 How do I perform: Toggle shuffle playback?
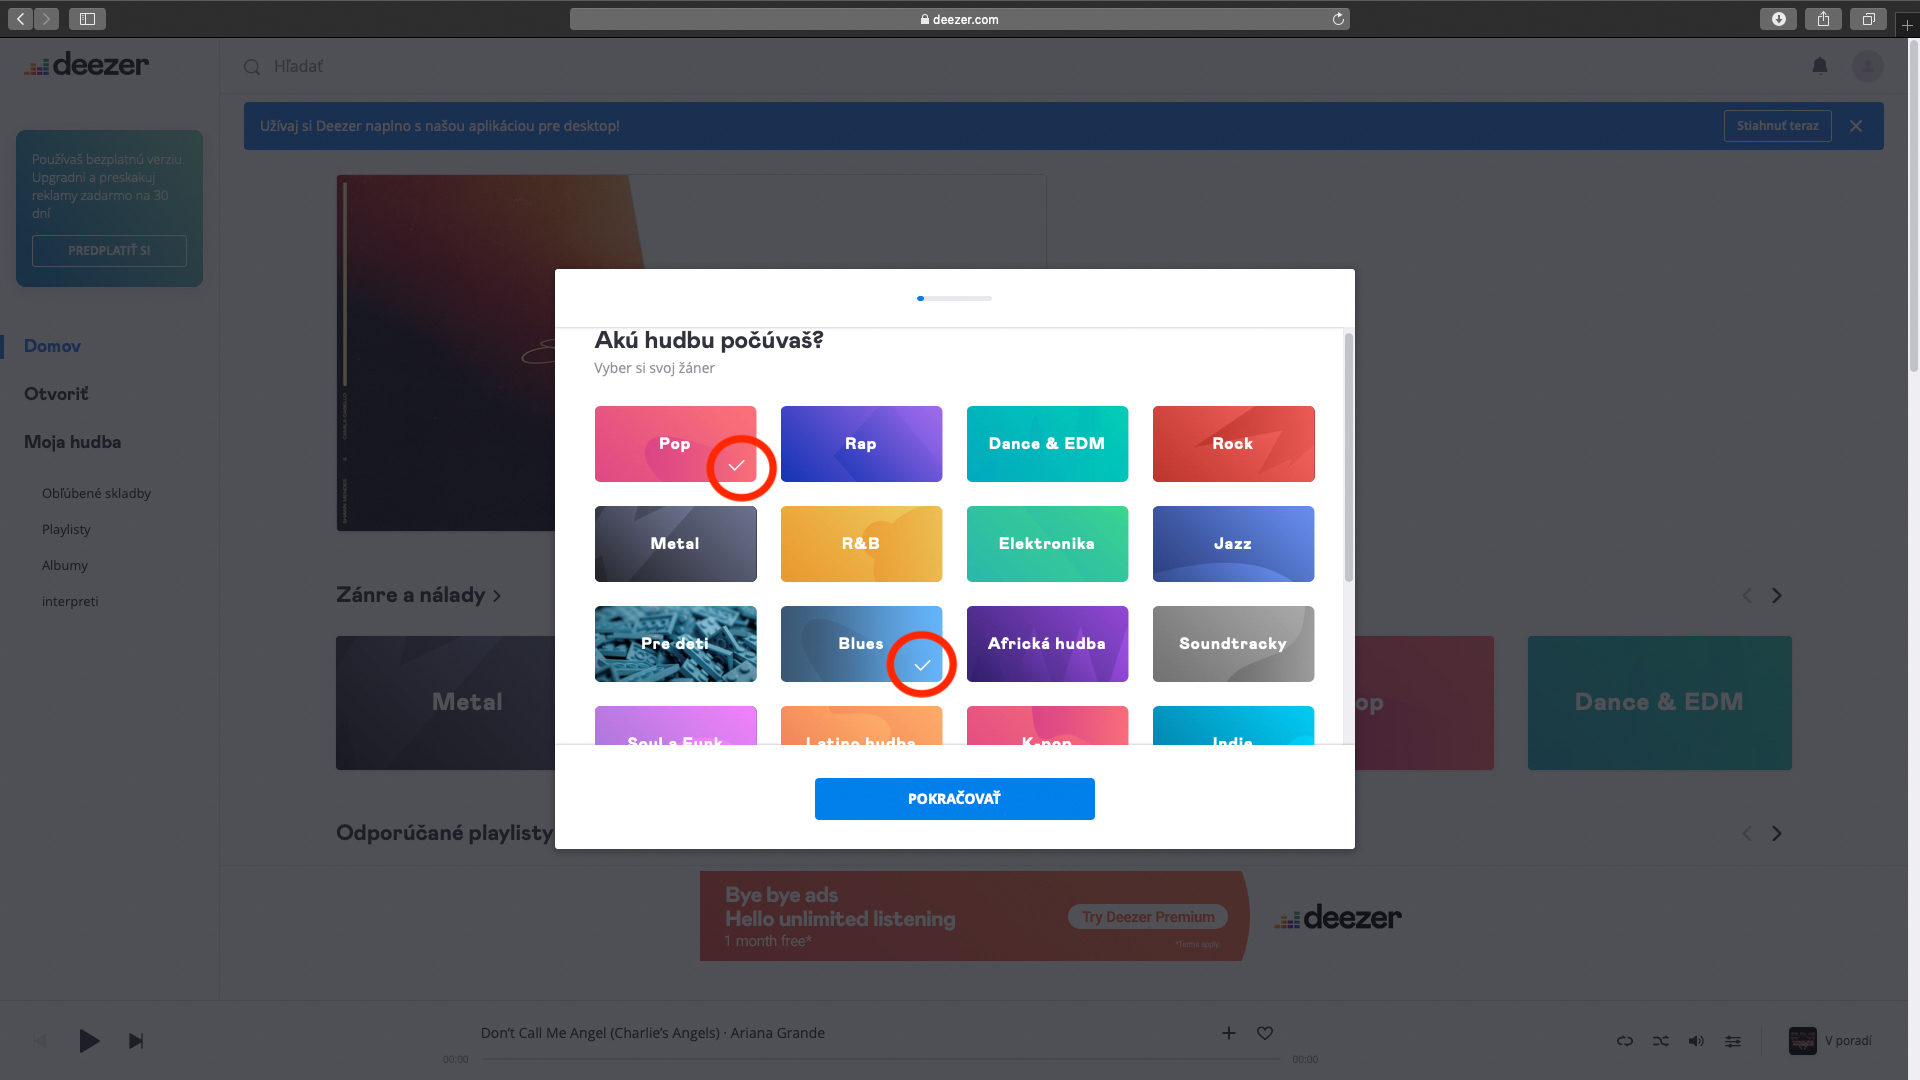[1661, 1041]
